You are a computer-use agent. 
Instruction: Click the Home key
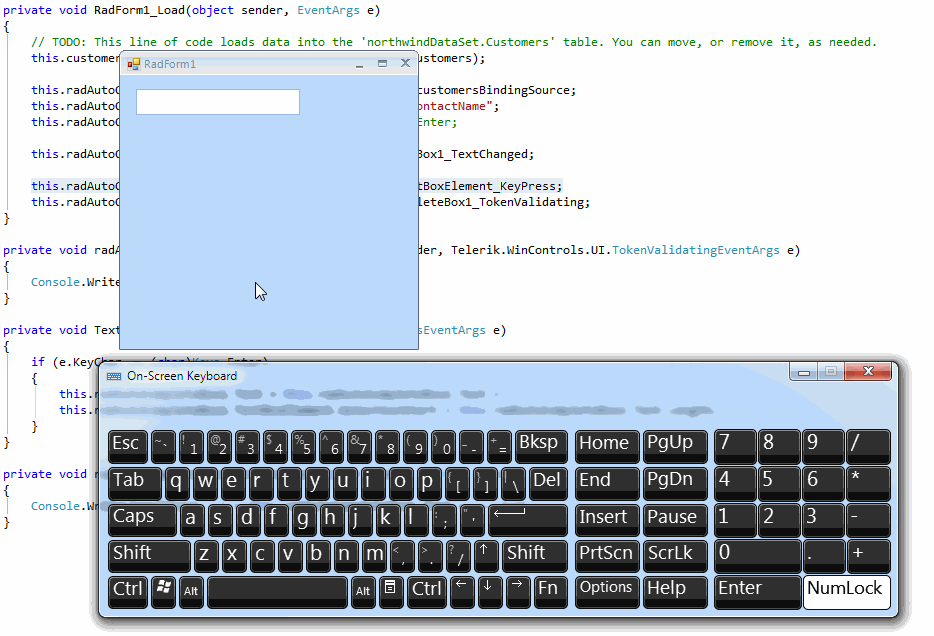(x=607, y=446)
